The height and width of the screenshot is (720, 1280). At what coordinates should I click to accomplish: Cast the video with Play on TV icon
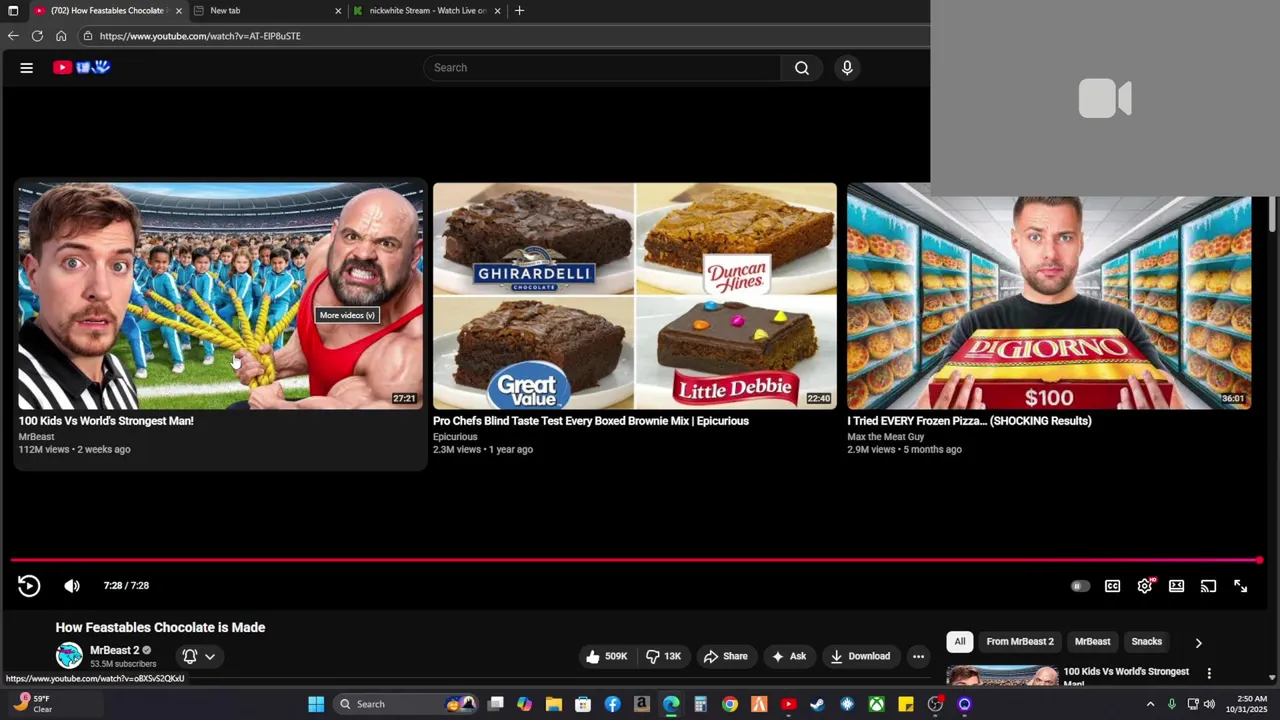1209,586
